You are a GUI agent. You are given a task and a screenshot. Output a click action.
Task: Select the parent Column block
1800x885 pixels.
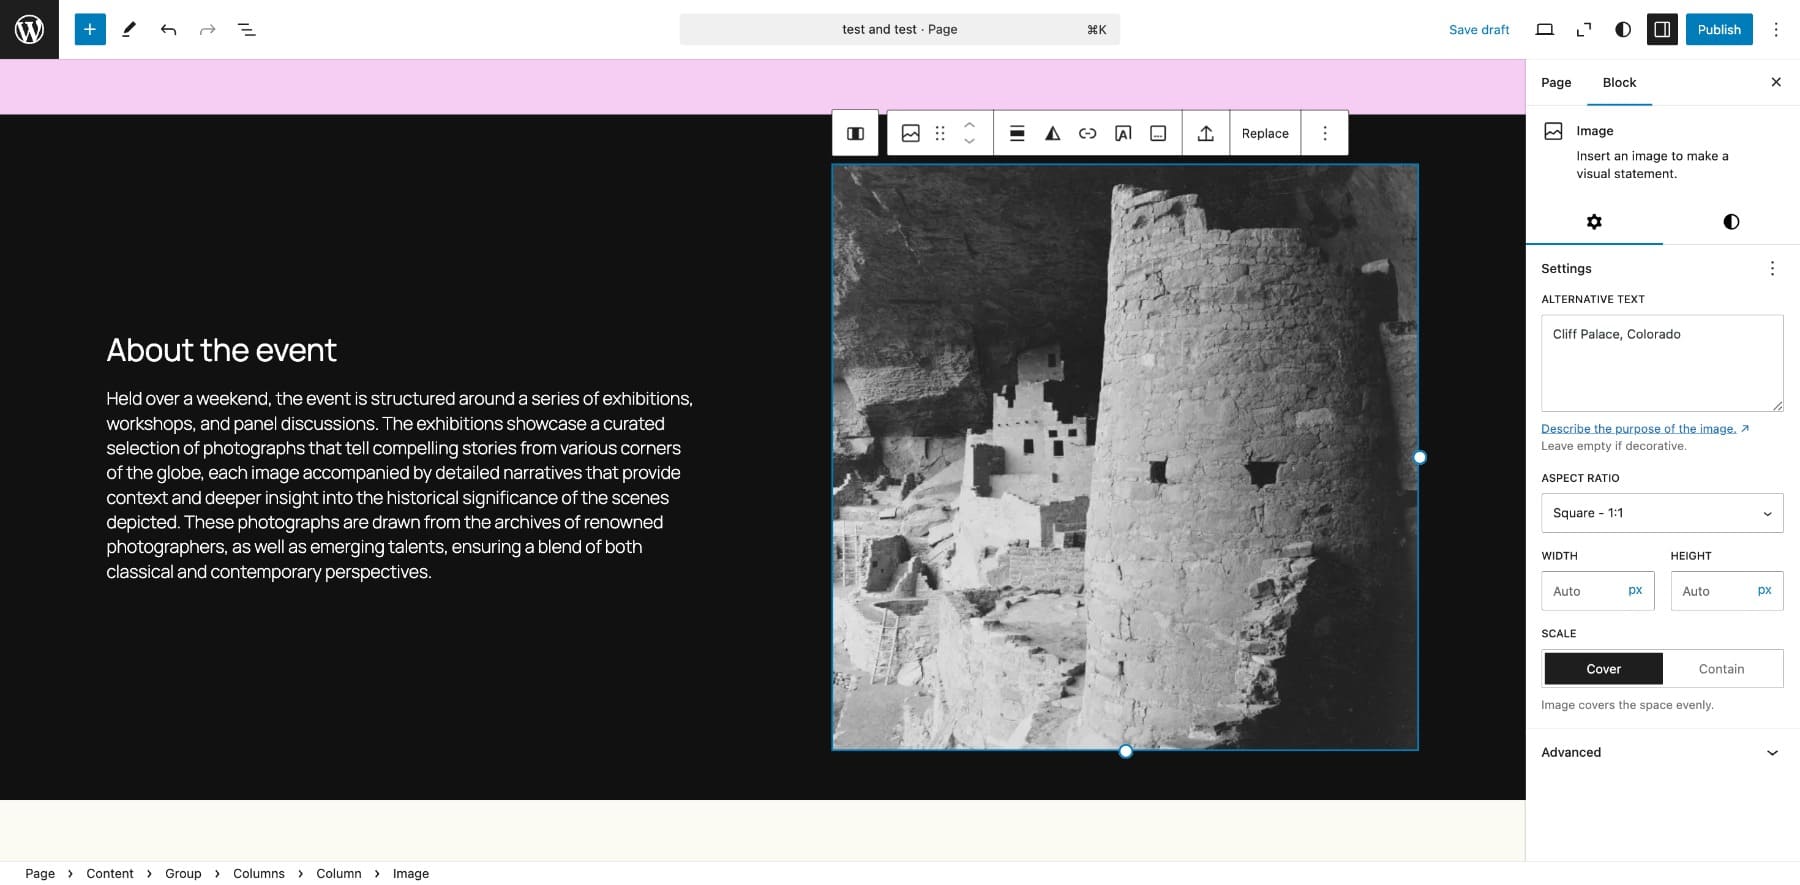tap(855, 133)
